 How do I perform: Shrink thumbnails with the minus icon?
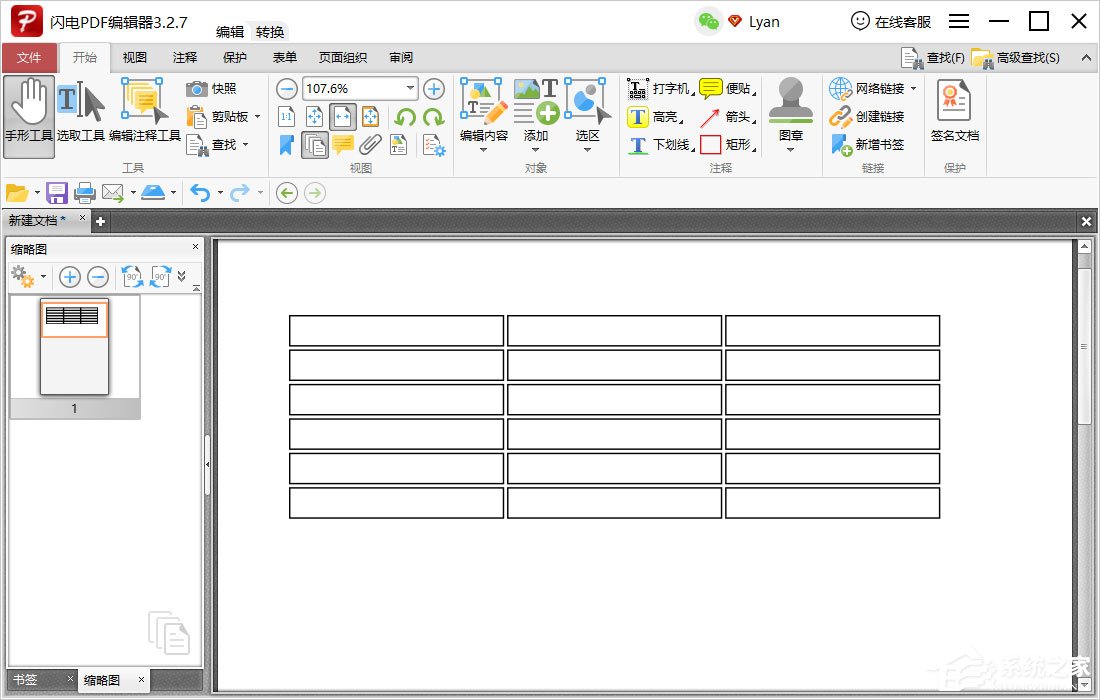click(x=98, y=277)
